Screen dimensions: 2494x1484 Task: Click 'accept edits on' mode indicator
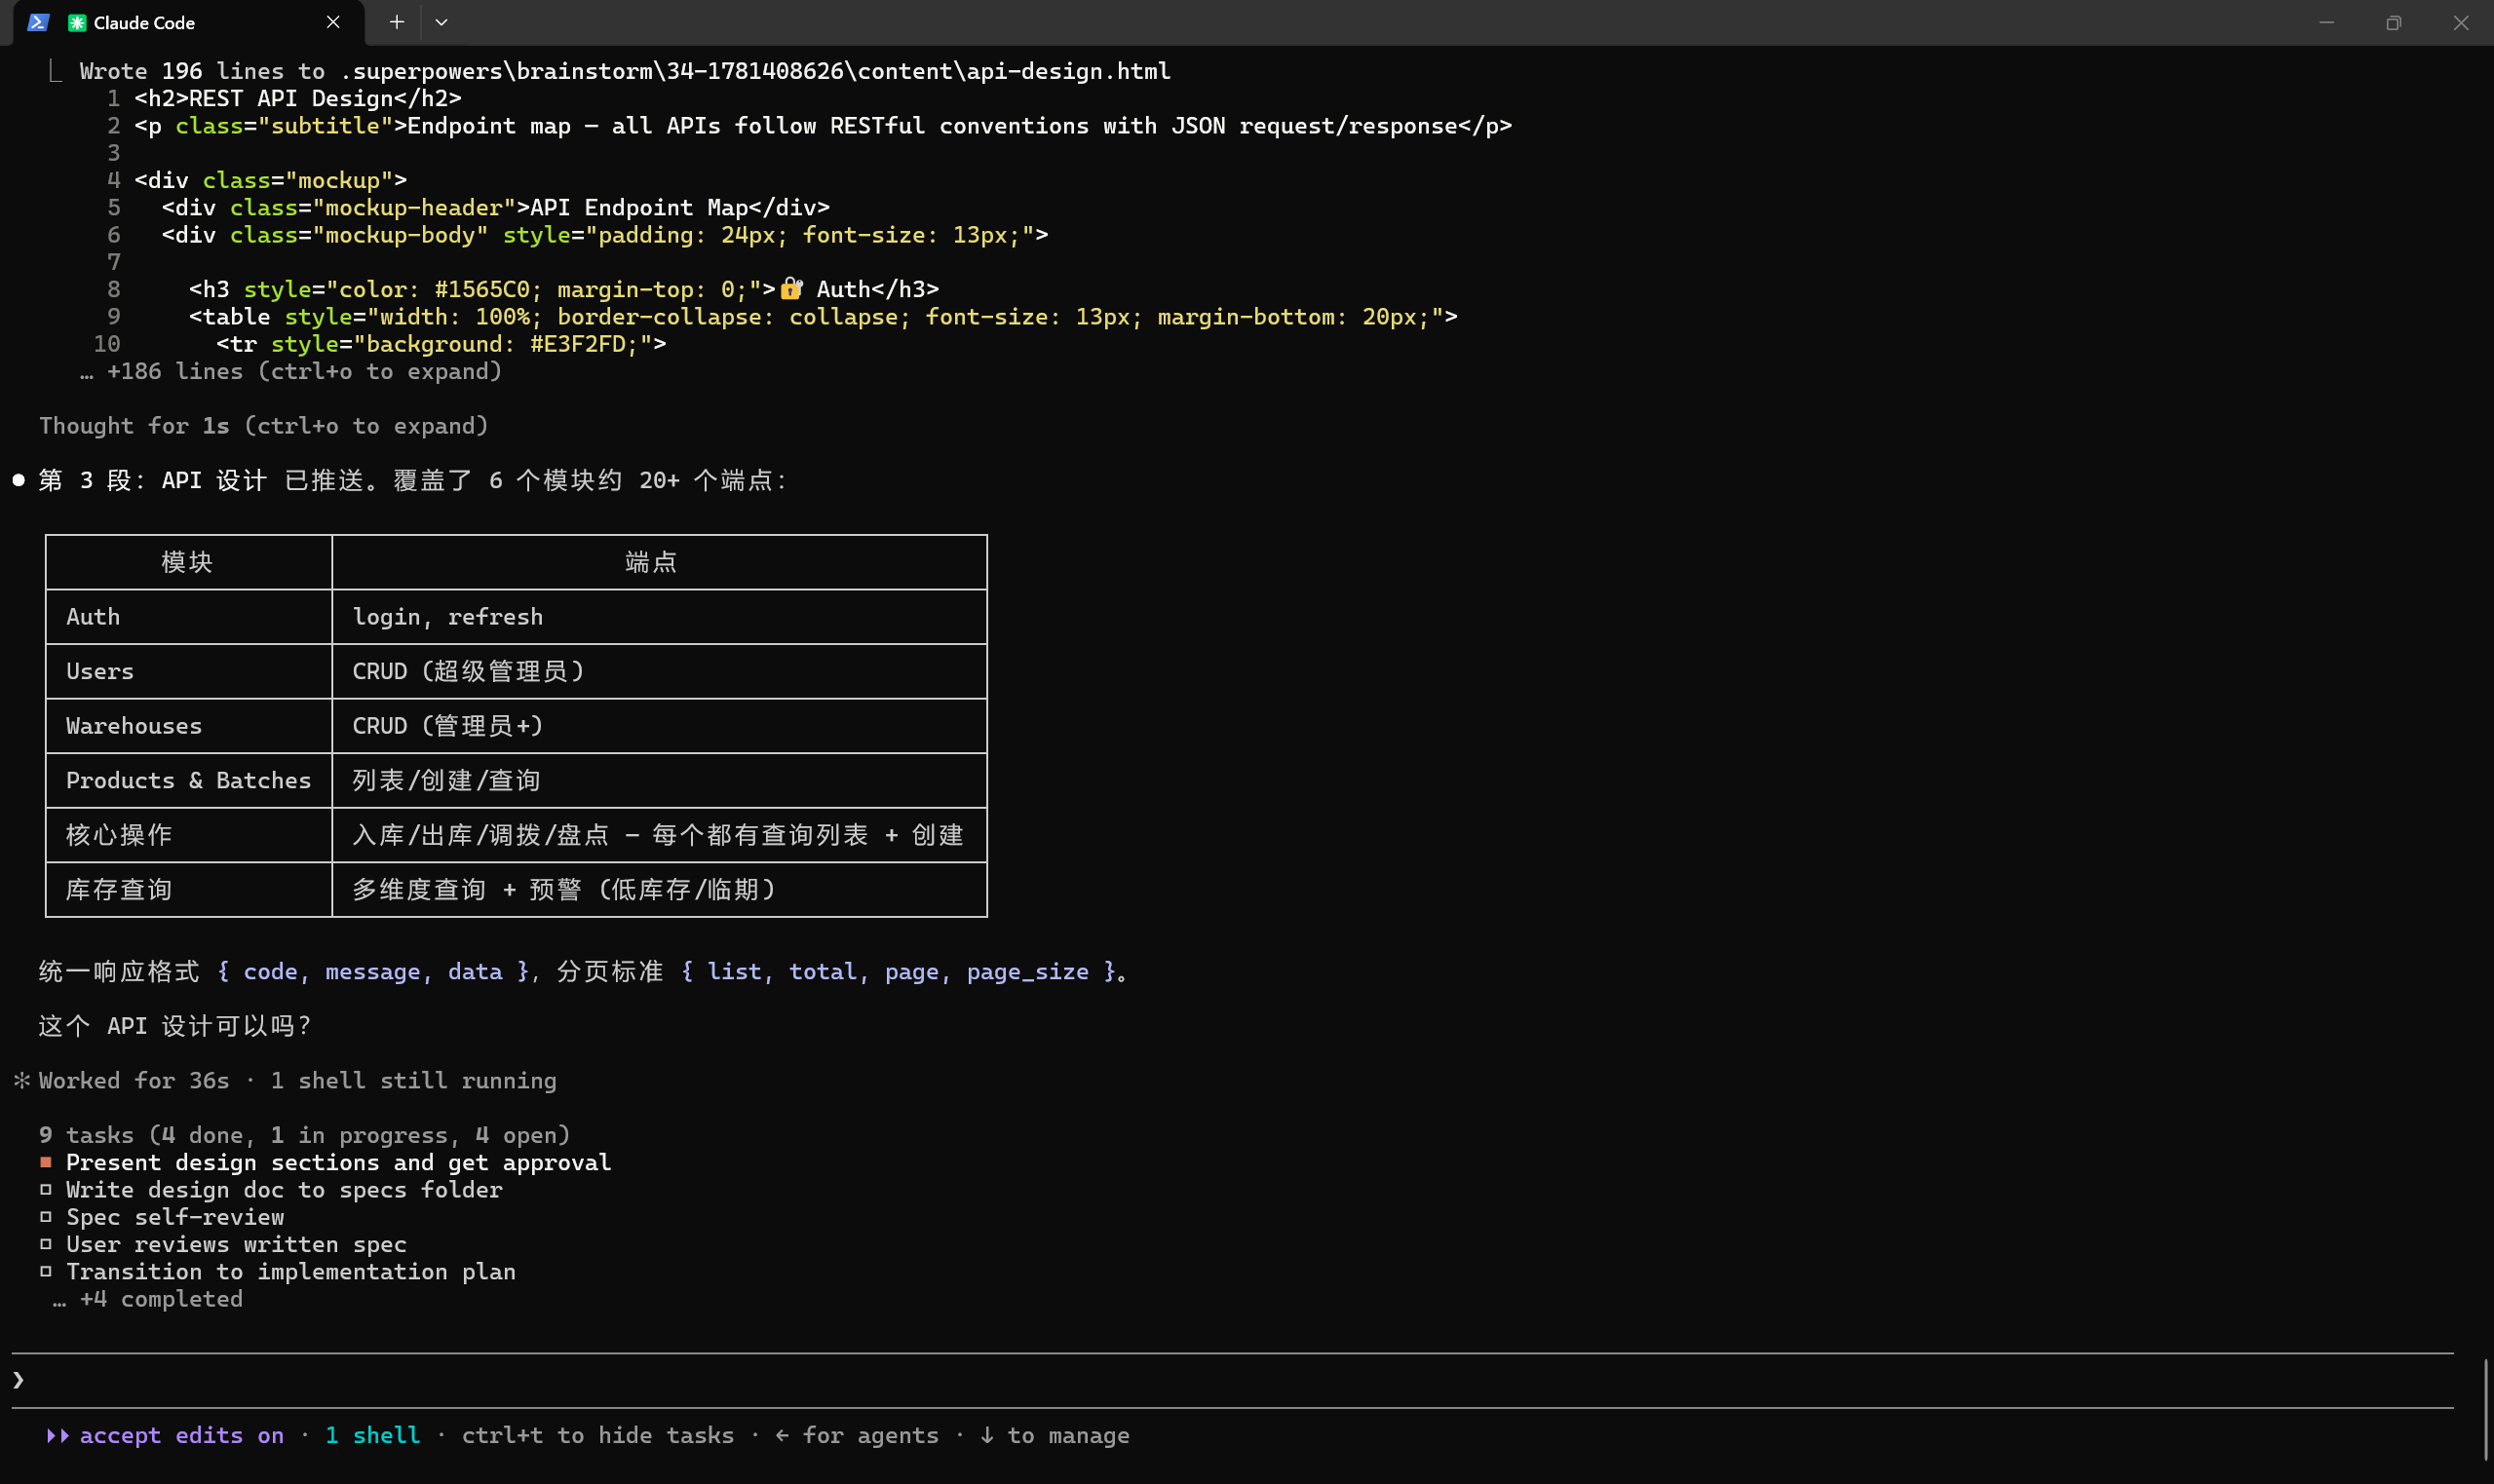coord(166,1435)
